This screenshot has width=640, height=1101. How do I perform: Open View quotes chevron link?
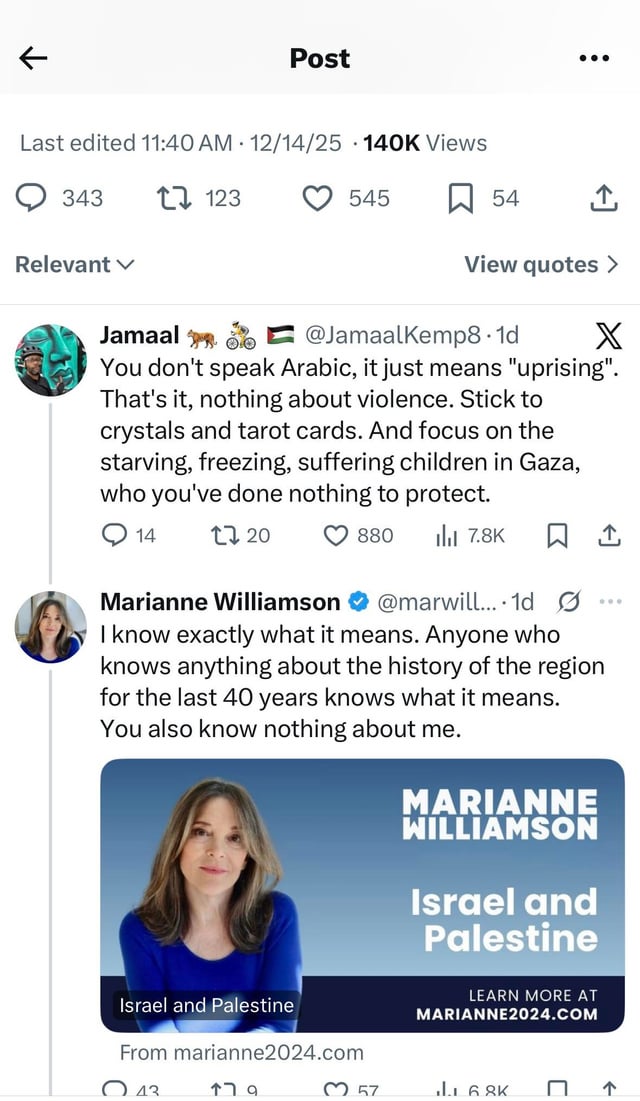(x=542, y=265)
